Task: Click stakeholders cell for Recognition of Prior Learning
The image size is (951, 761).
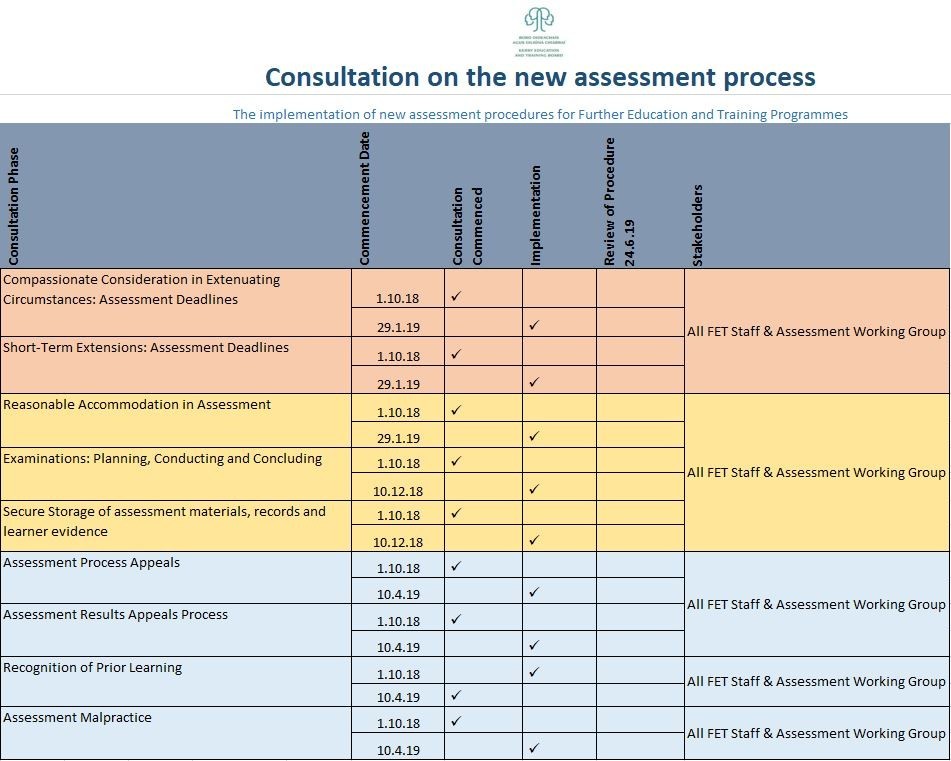Action: 817,681
